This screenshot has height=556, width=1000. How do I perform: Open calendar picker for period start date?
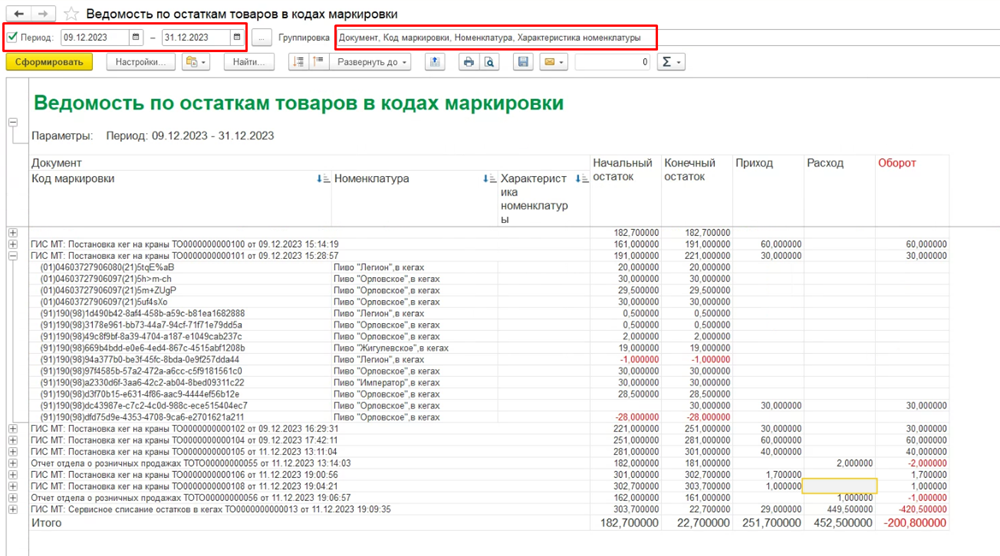135,38
